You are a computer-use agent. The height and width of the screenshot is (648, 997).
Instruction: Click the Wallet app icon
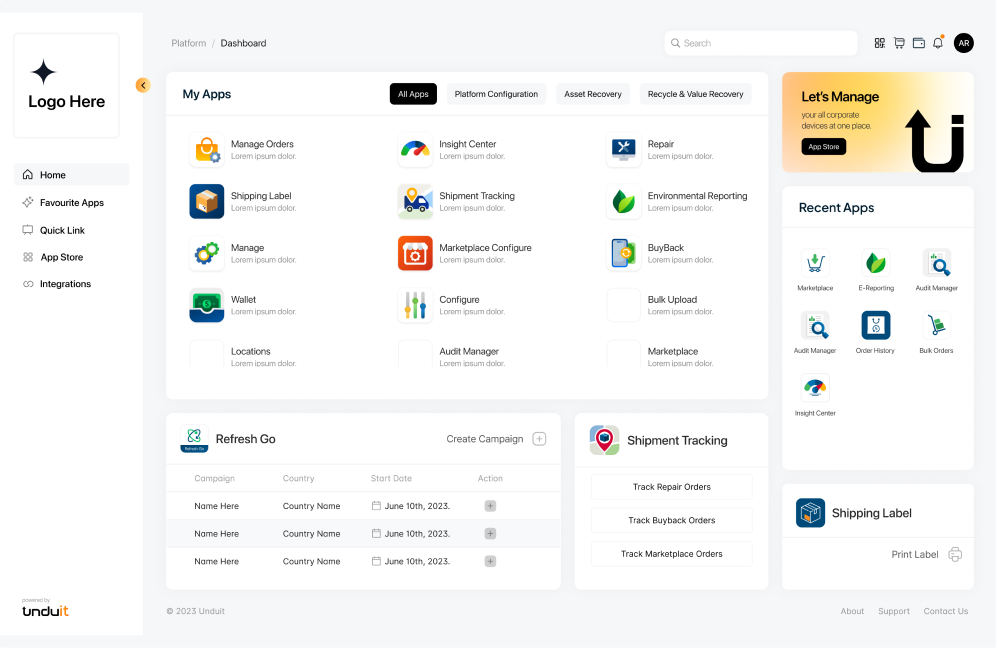click(207, 305)
